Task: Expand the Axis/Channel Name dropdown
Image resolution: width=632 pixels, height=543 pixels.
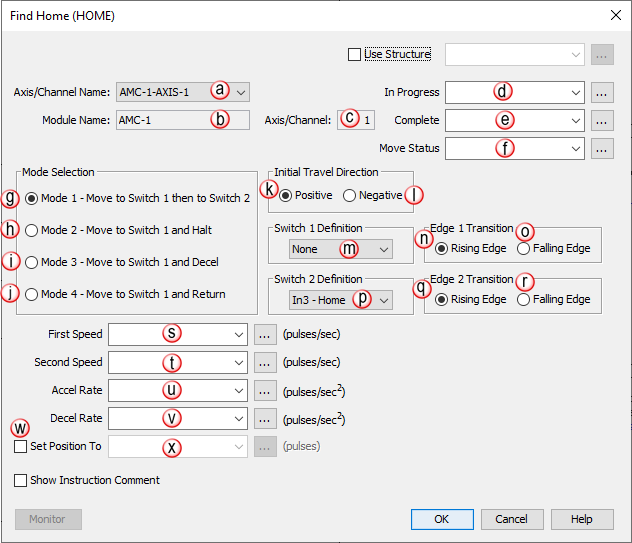Action: (x=241, y=92)
